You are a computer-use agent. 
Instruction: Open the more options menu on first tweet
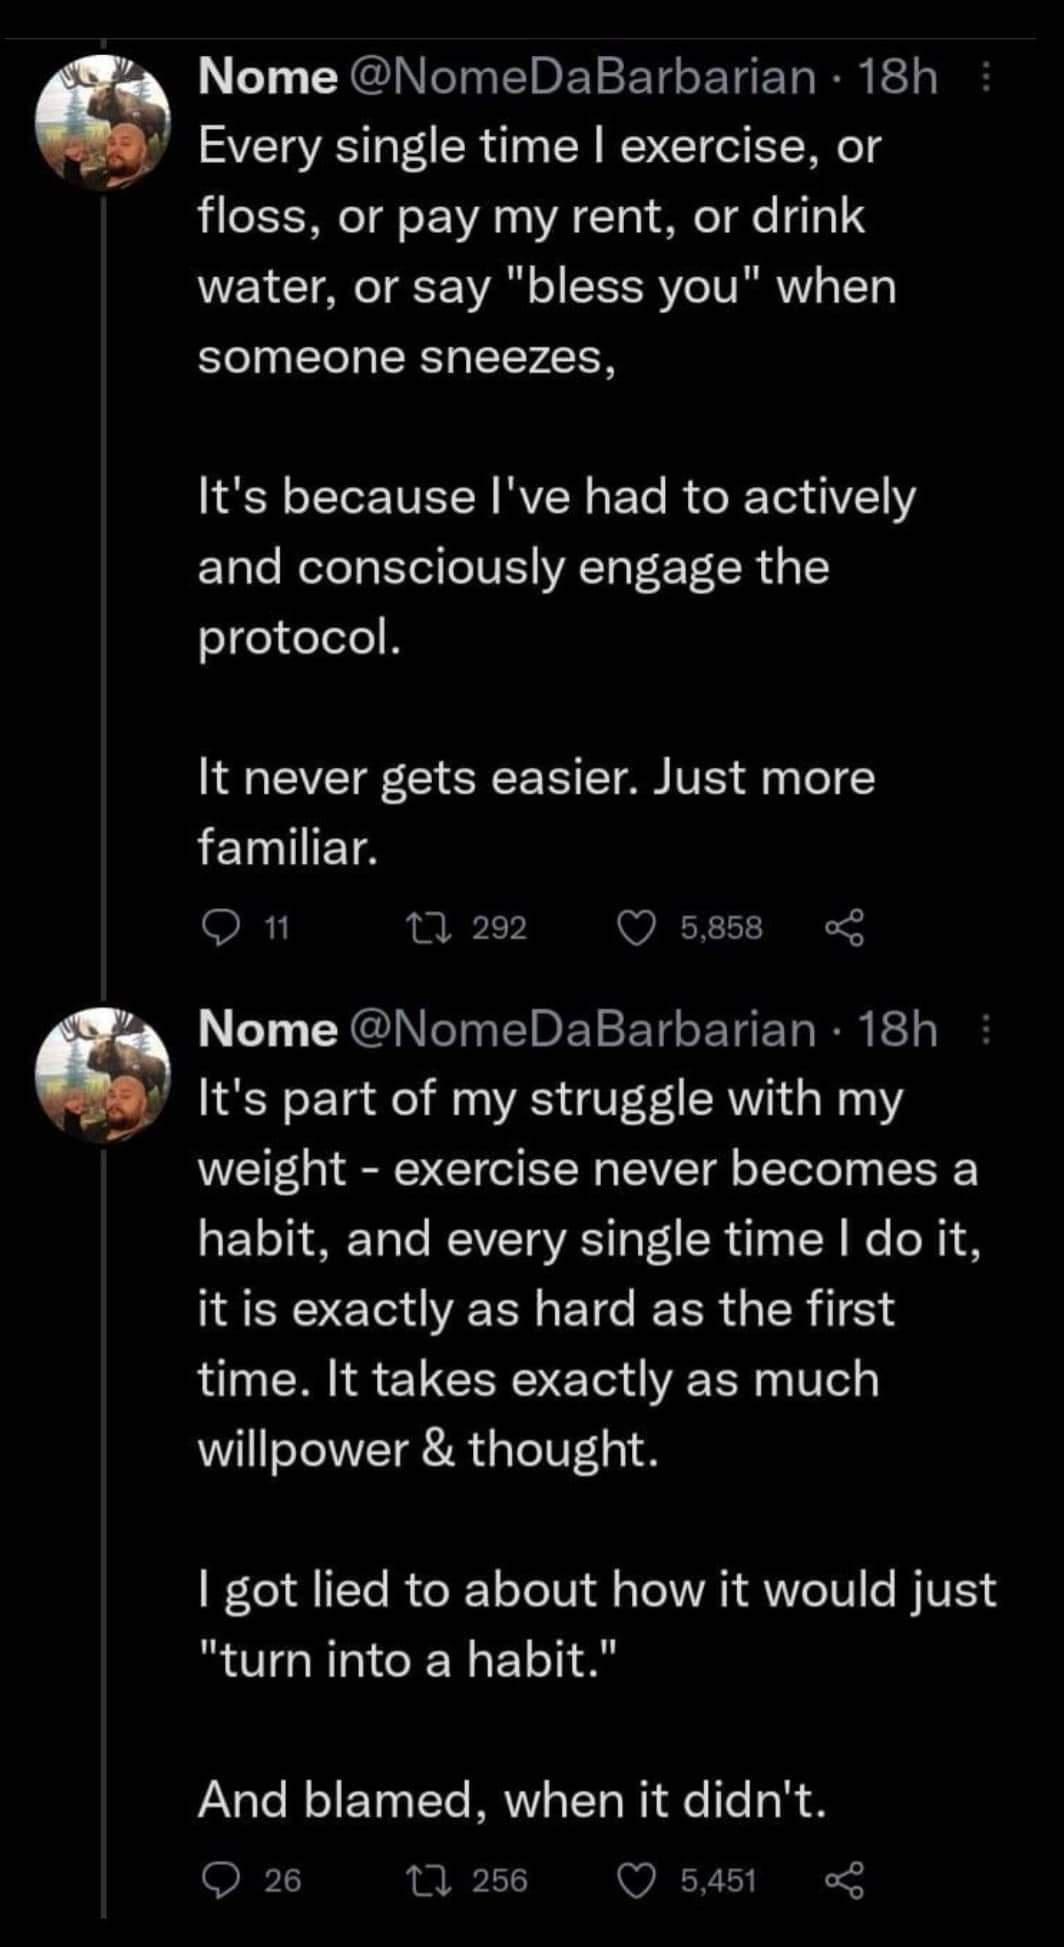[985, 78]
